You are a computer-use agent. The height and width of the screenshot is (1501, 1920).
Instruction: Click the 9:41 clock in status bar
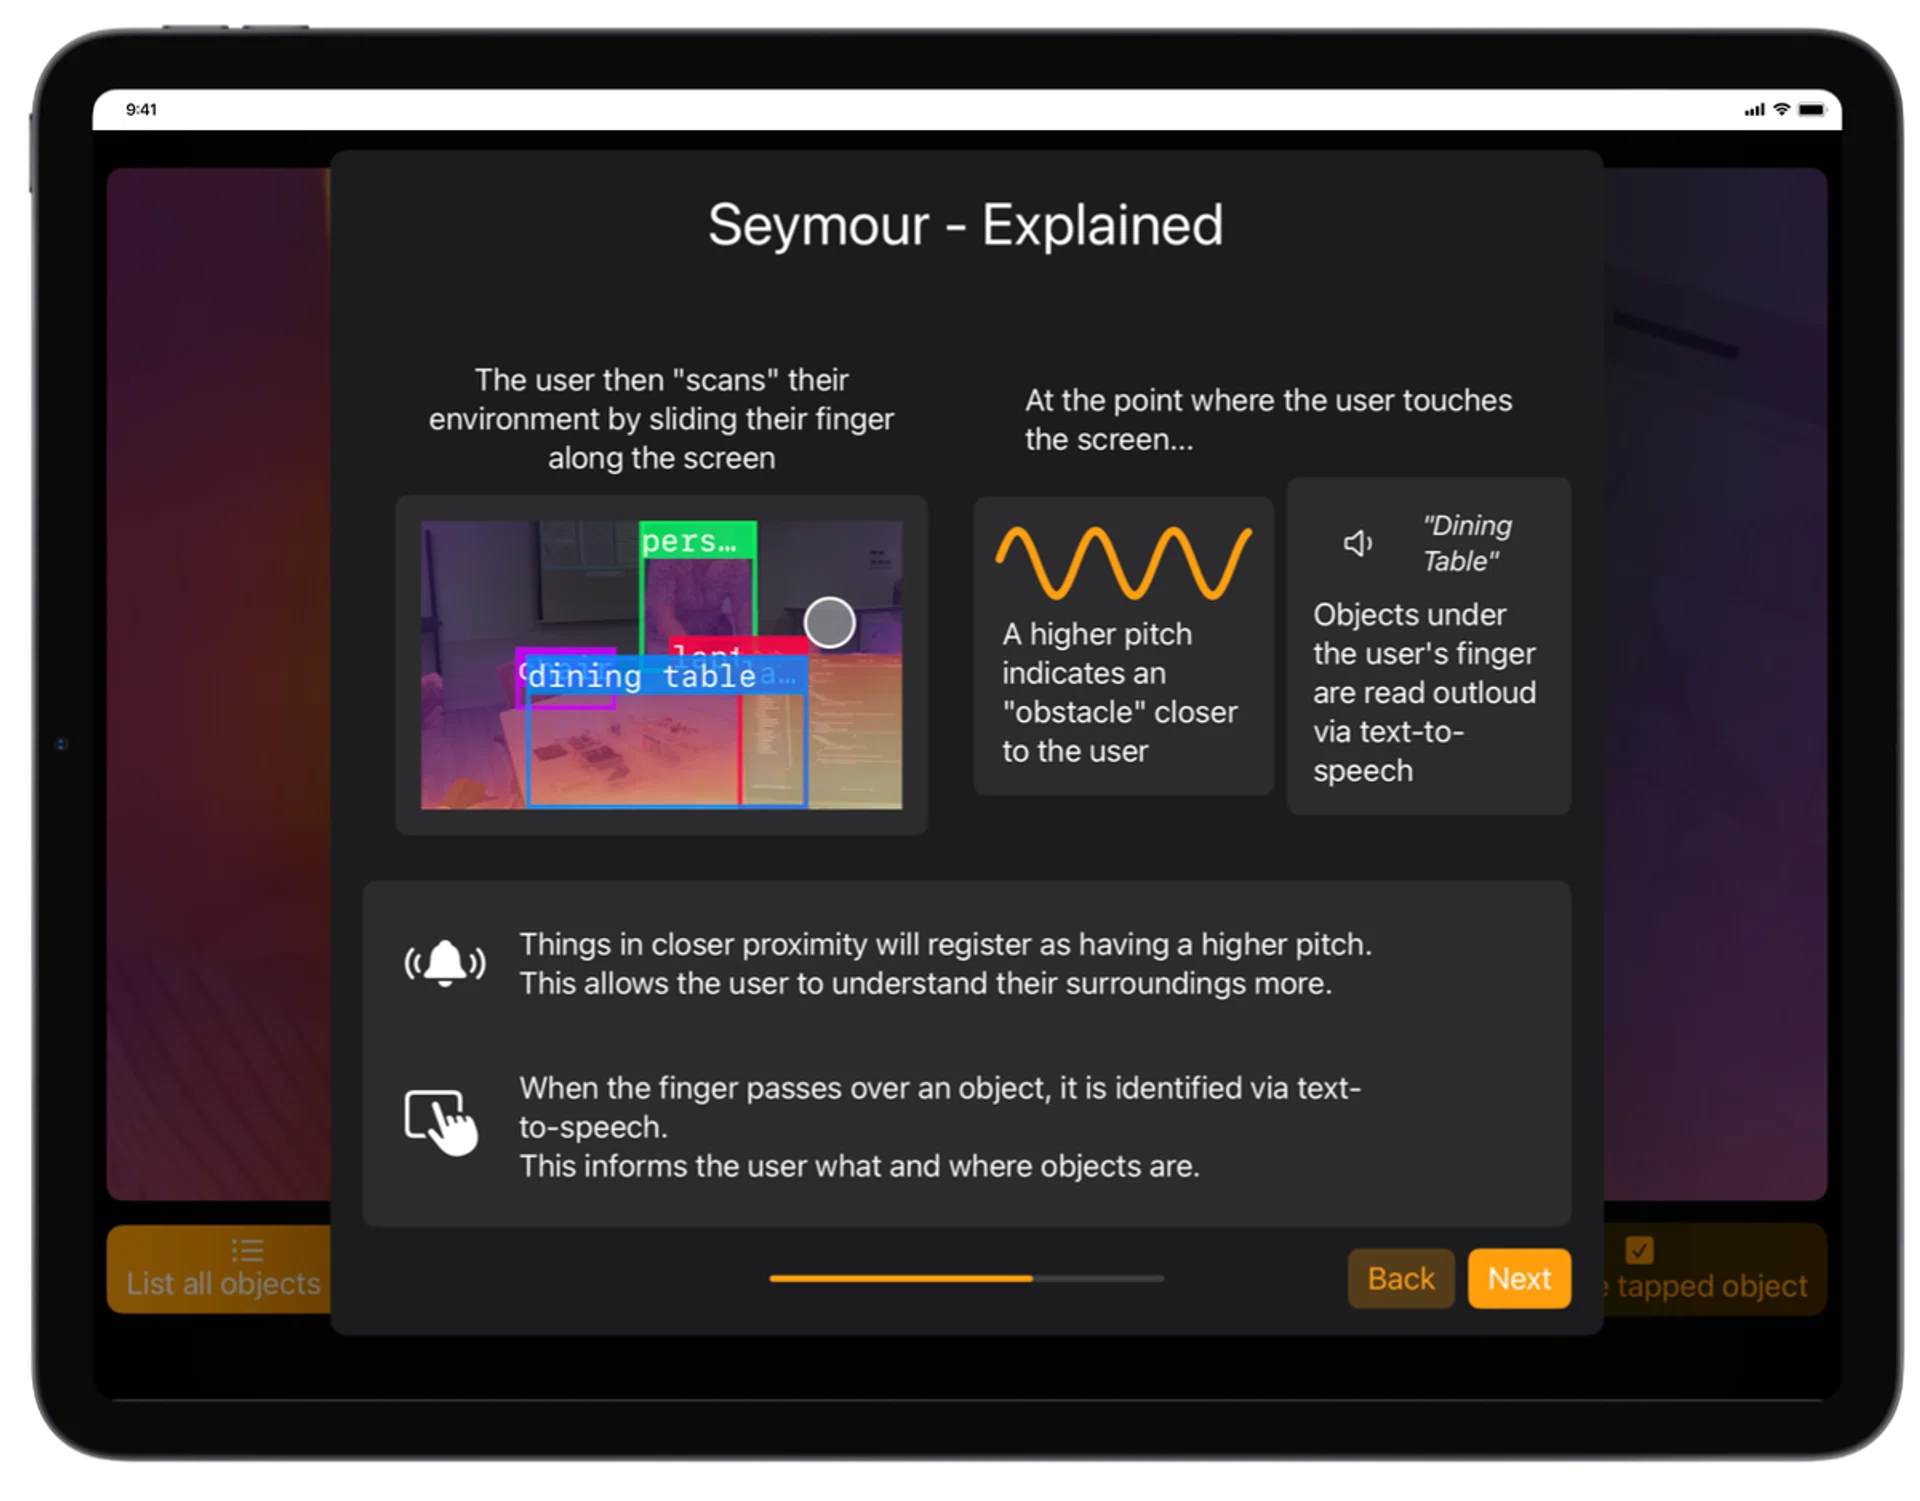tap(141, 110)
